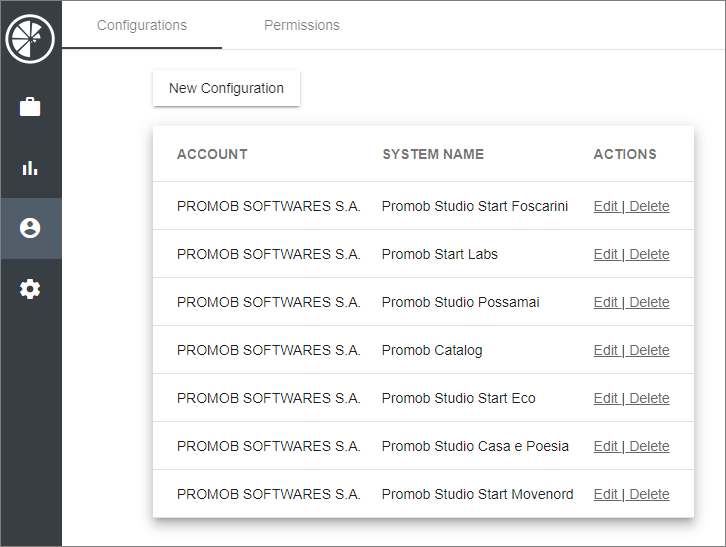Click the ACCOUNT column header
This screenshot has width=726, height=547.
pos(212,154)
